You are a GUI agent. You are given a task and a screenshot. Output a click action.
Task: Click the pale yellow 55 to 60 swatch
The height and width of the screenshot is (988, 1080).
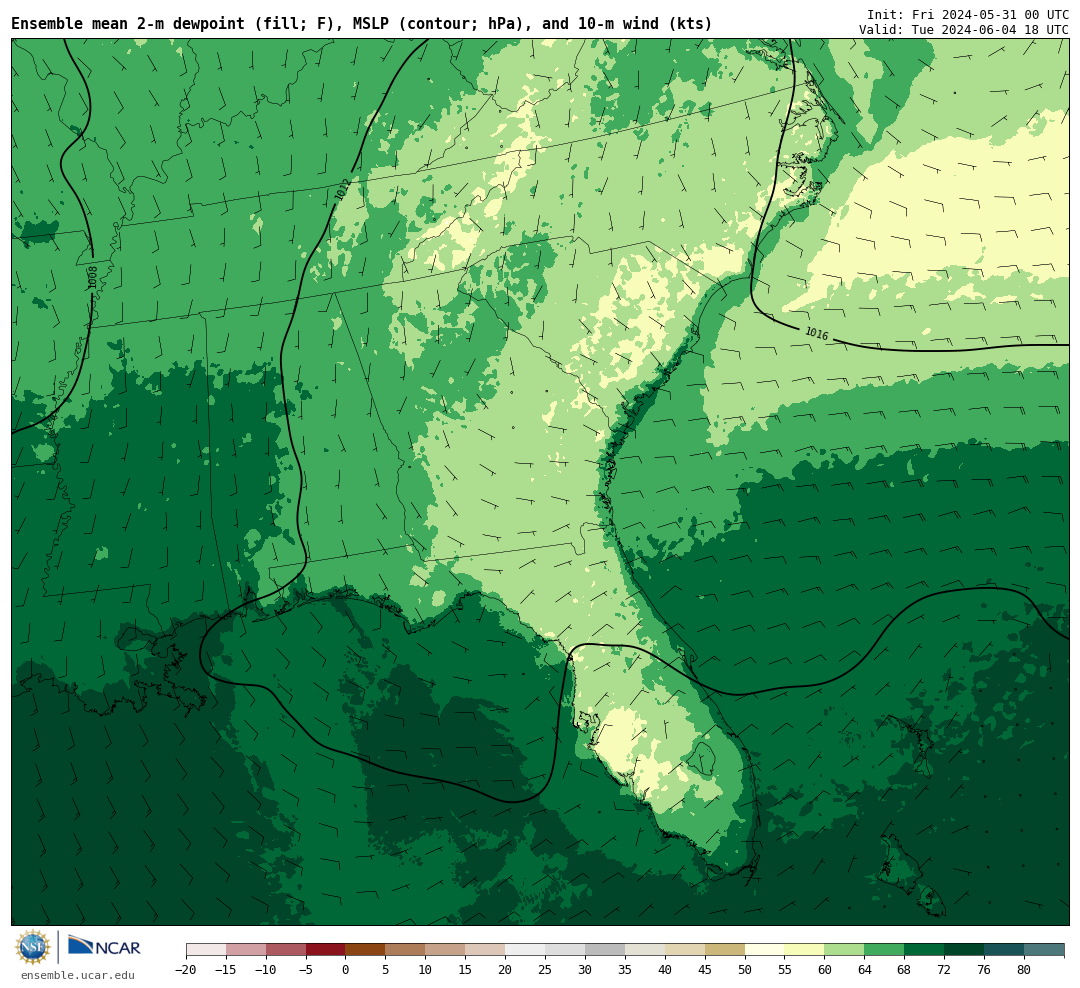804,949
